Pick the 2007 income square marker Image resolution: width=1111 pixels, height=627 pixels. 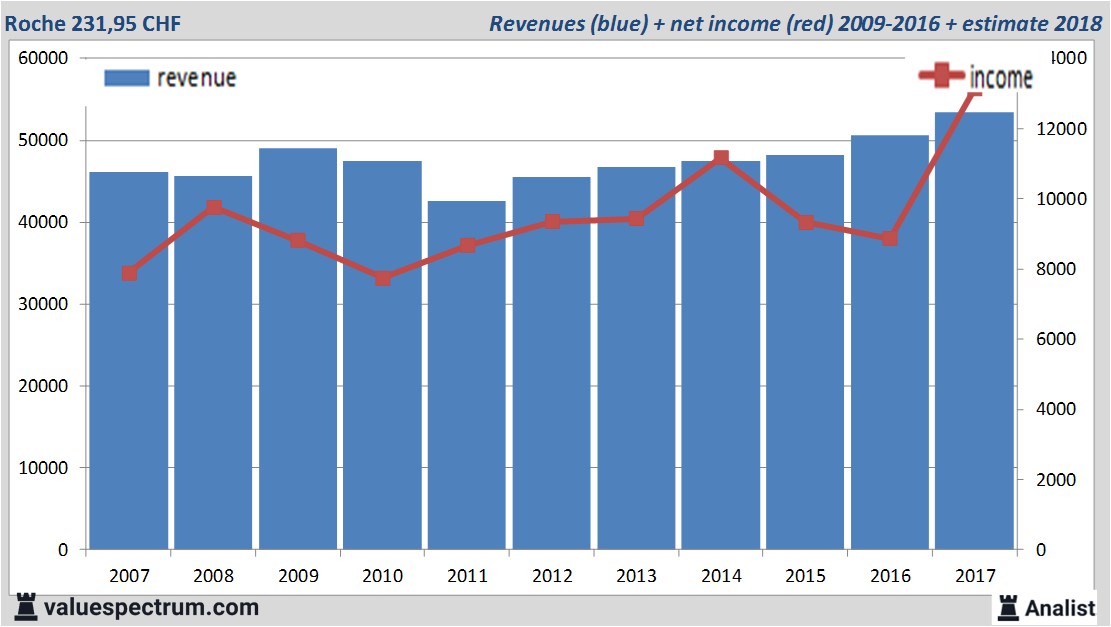(129, 273)
